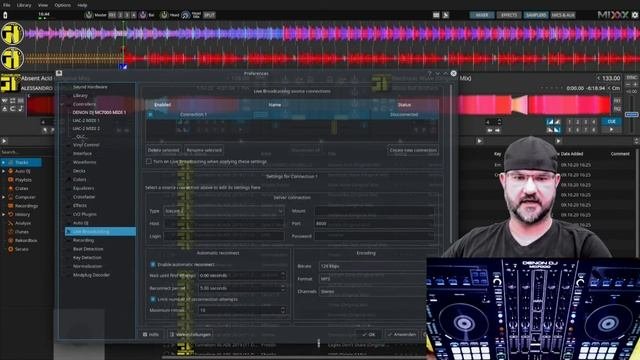The height and width of the screenshot is (360, 640).
Task: Expand the Computer library item
Action: click(4, 197)
